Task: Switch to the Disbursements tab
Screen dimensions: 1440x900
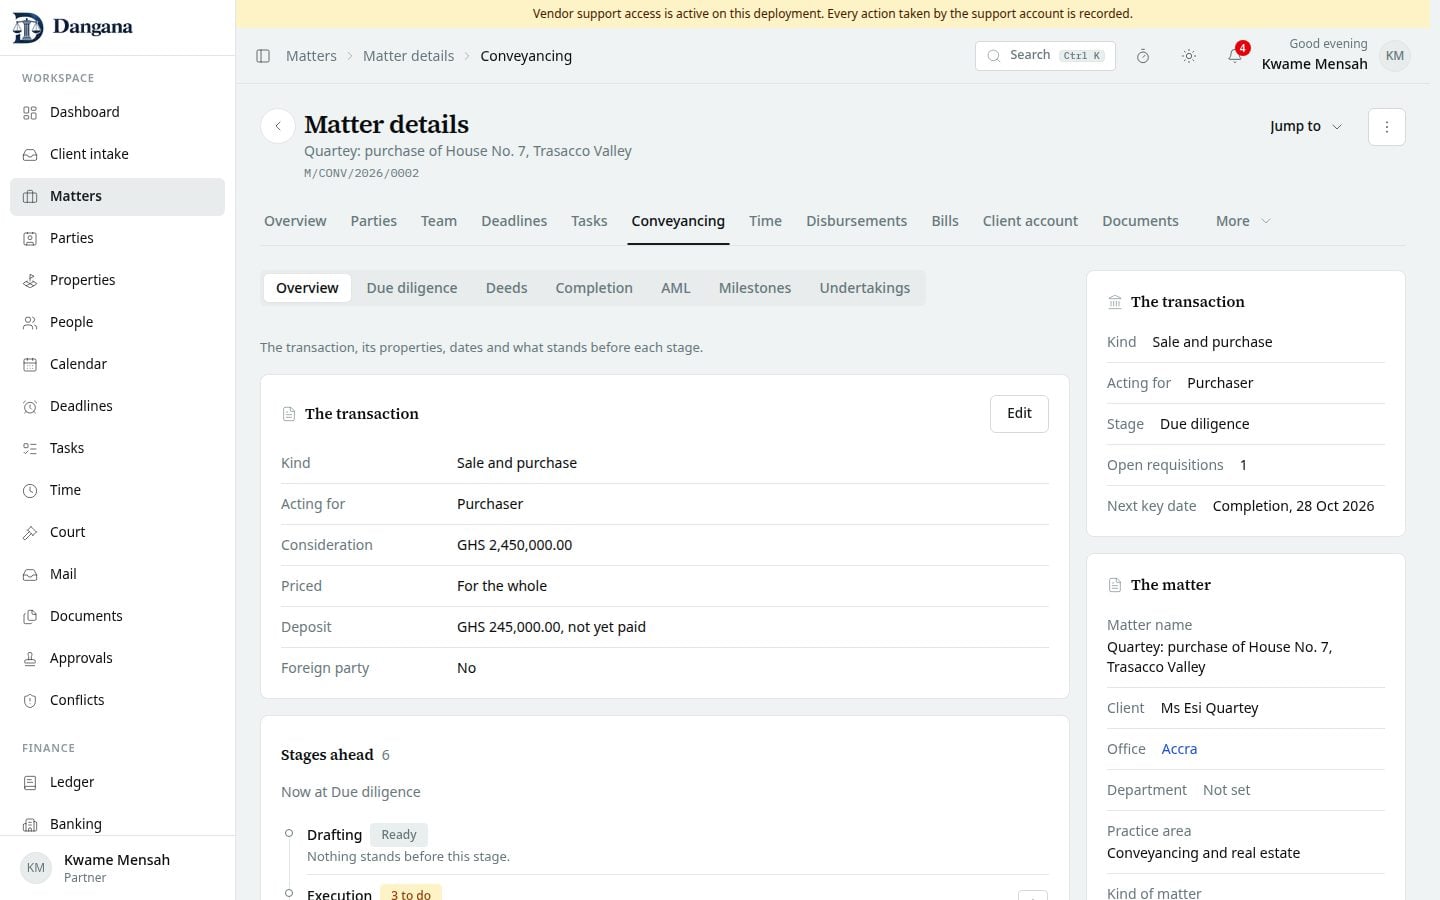Action: point(856,221)
